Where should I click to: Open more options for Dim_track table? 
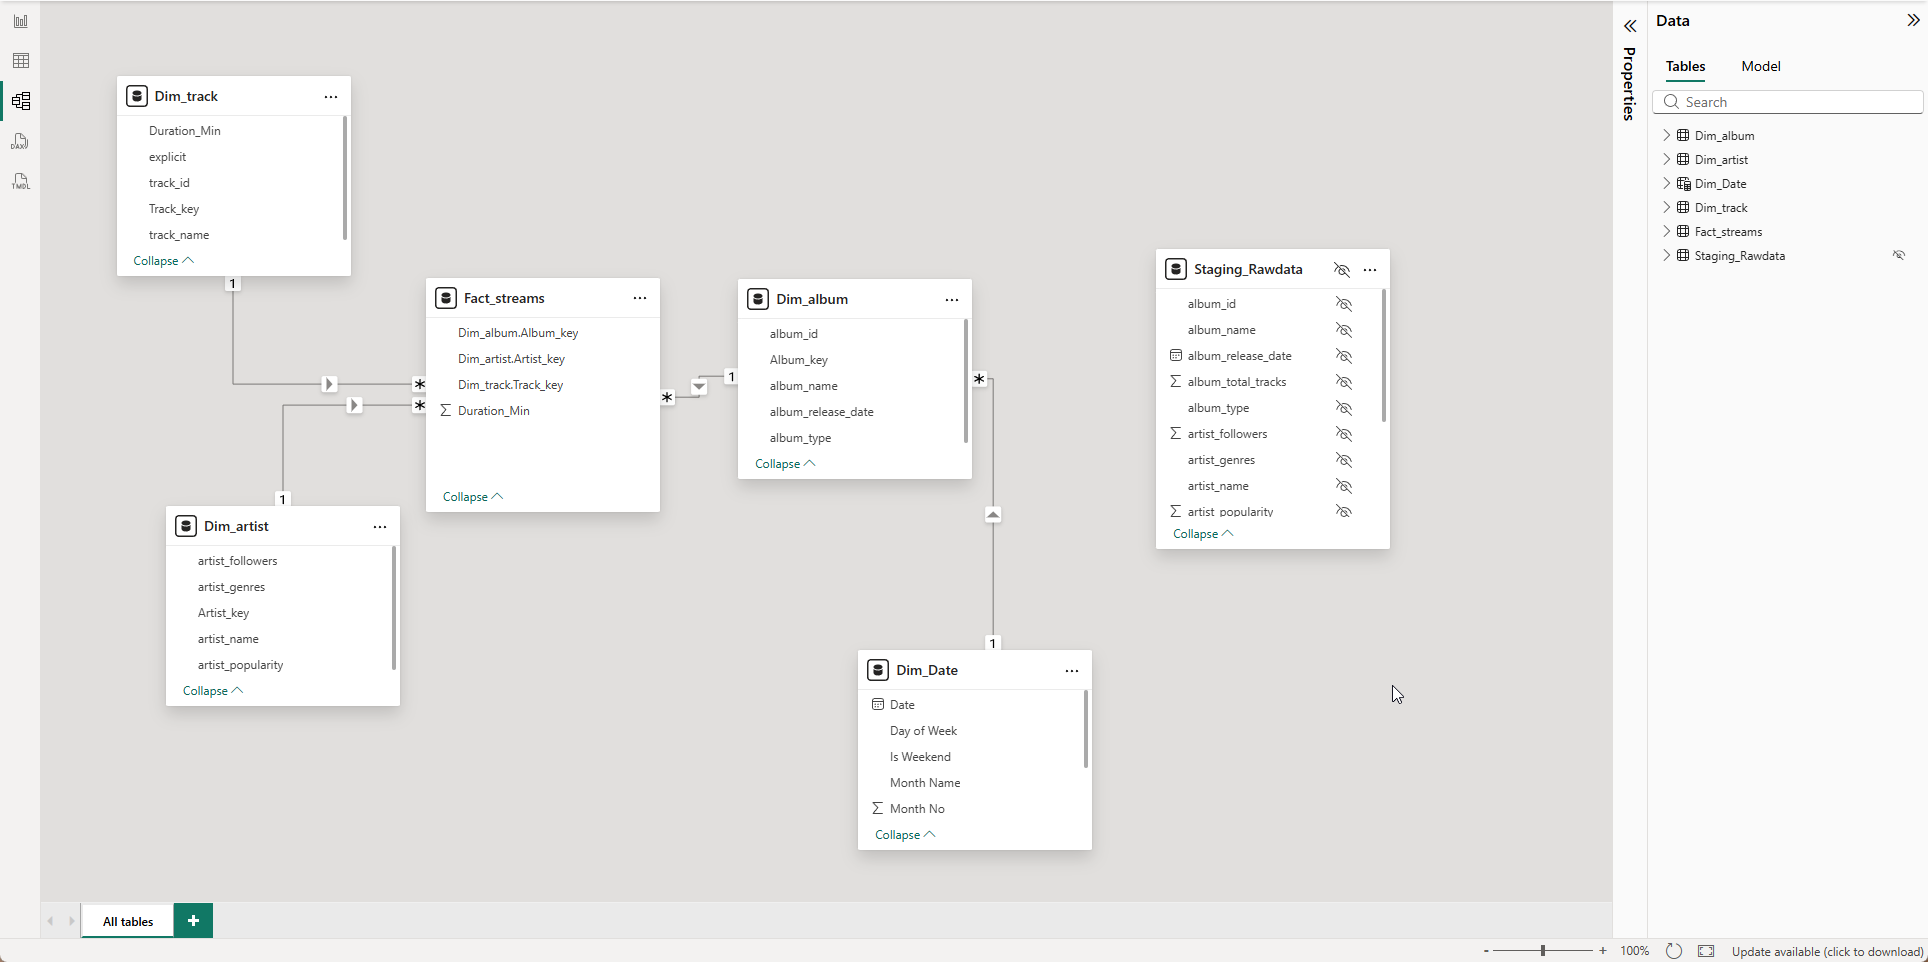[331, 97]
